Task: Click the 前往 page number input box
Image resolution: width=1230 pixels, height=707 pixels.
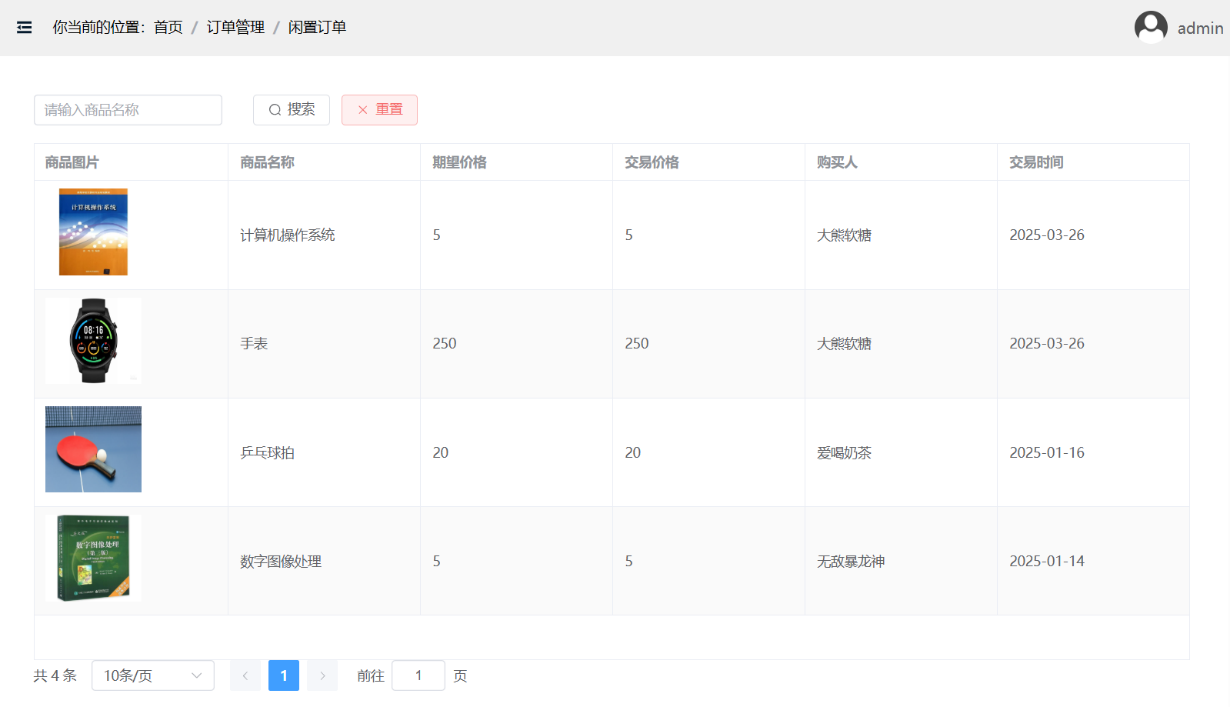Action: tap(418, 676)
